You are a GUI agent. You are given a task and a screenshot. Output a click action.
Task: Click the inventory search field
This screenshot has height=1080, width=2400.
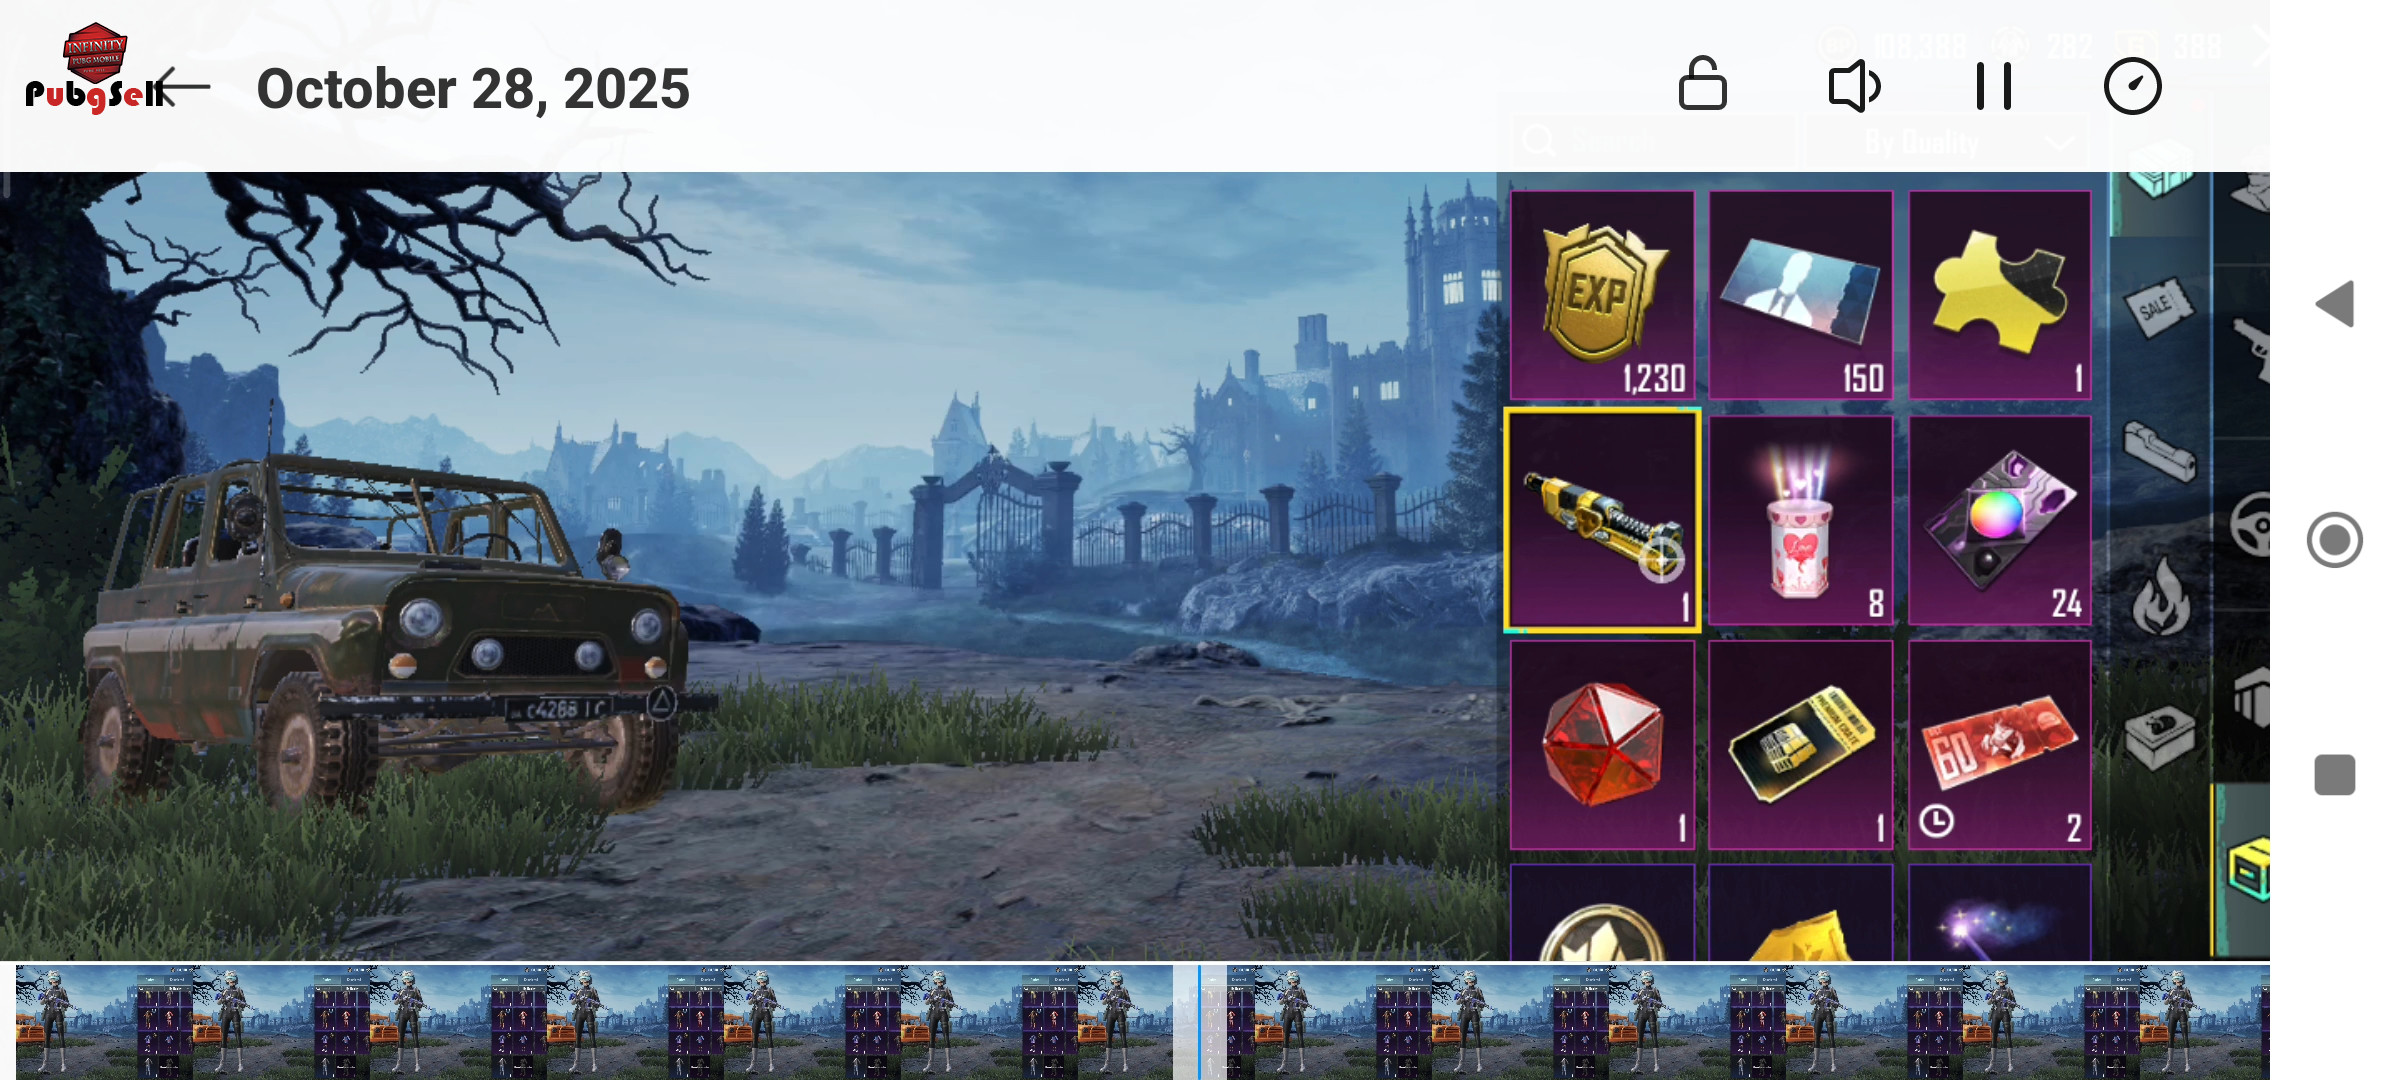(x=1652, y=142)
